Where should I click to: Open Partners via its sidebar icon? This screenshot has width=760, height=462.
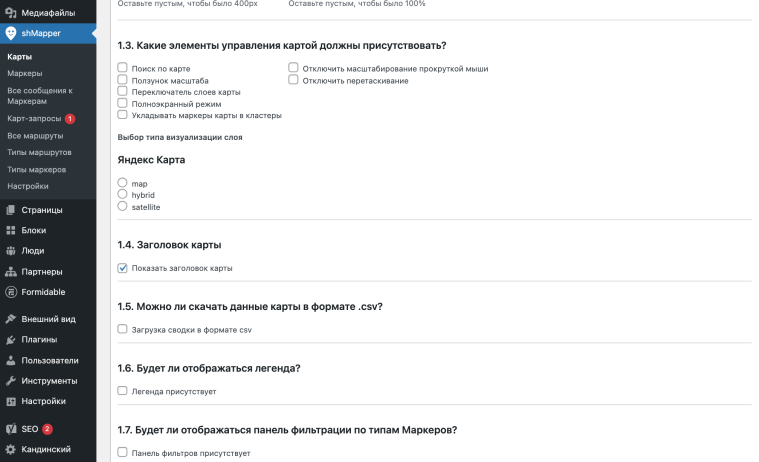coord(10,272)
